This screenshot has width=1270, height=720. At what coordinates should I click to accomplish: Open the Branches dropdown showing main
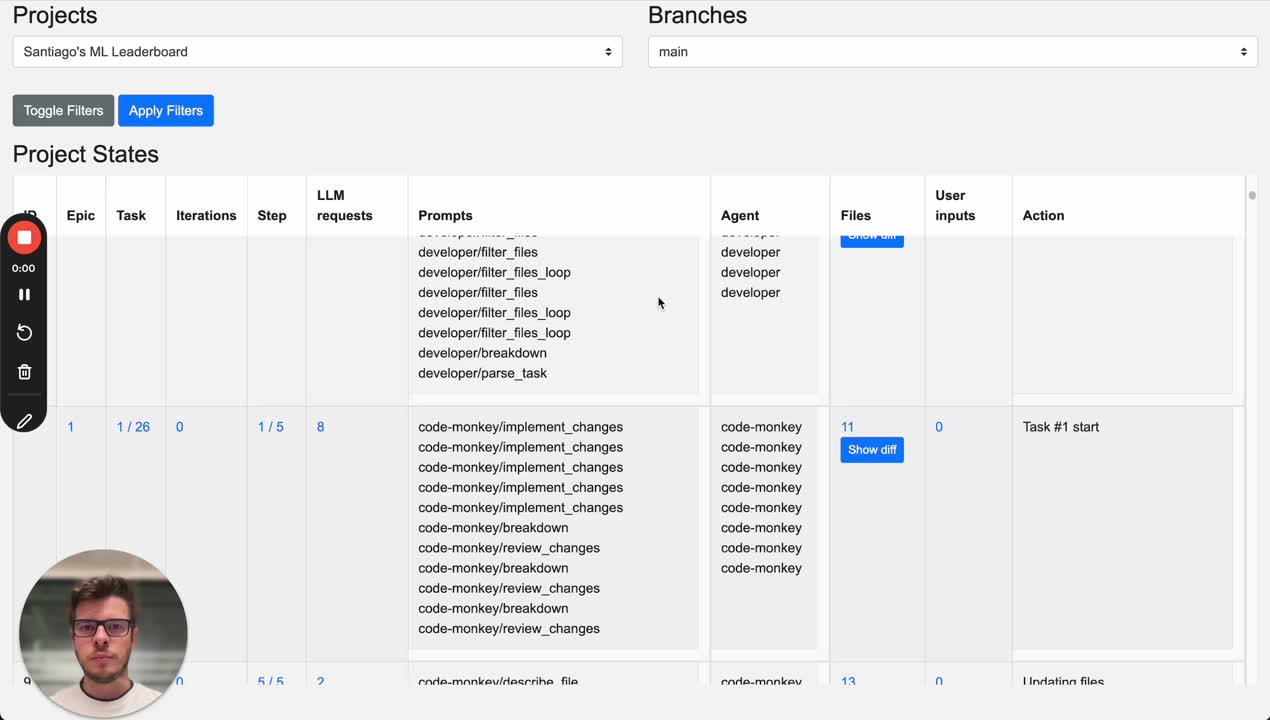click(x=951, y=51)
